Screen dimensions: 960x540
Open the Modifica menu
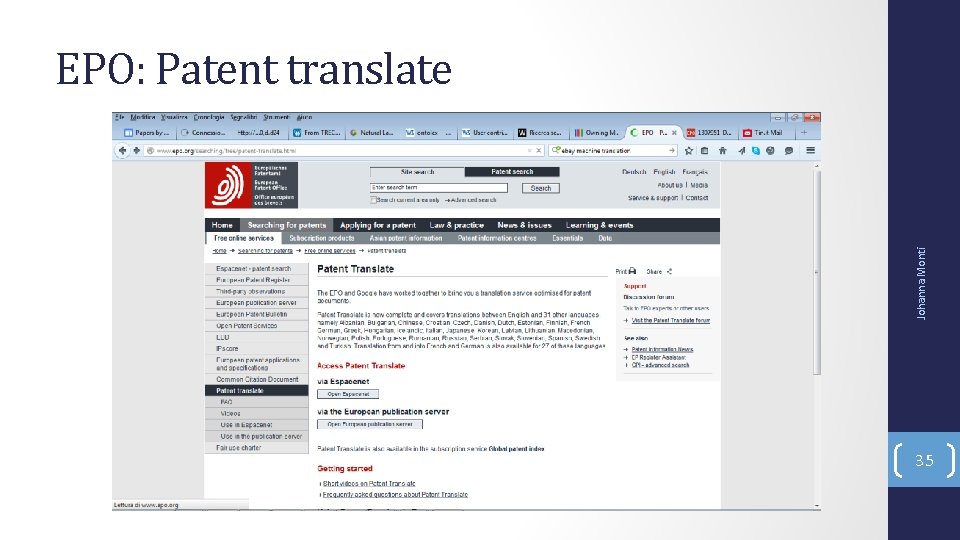click(x=143, y=117)
